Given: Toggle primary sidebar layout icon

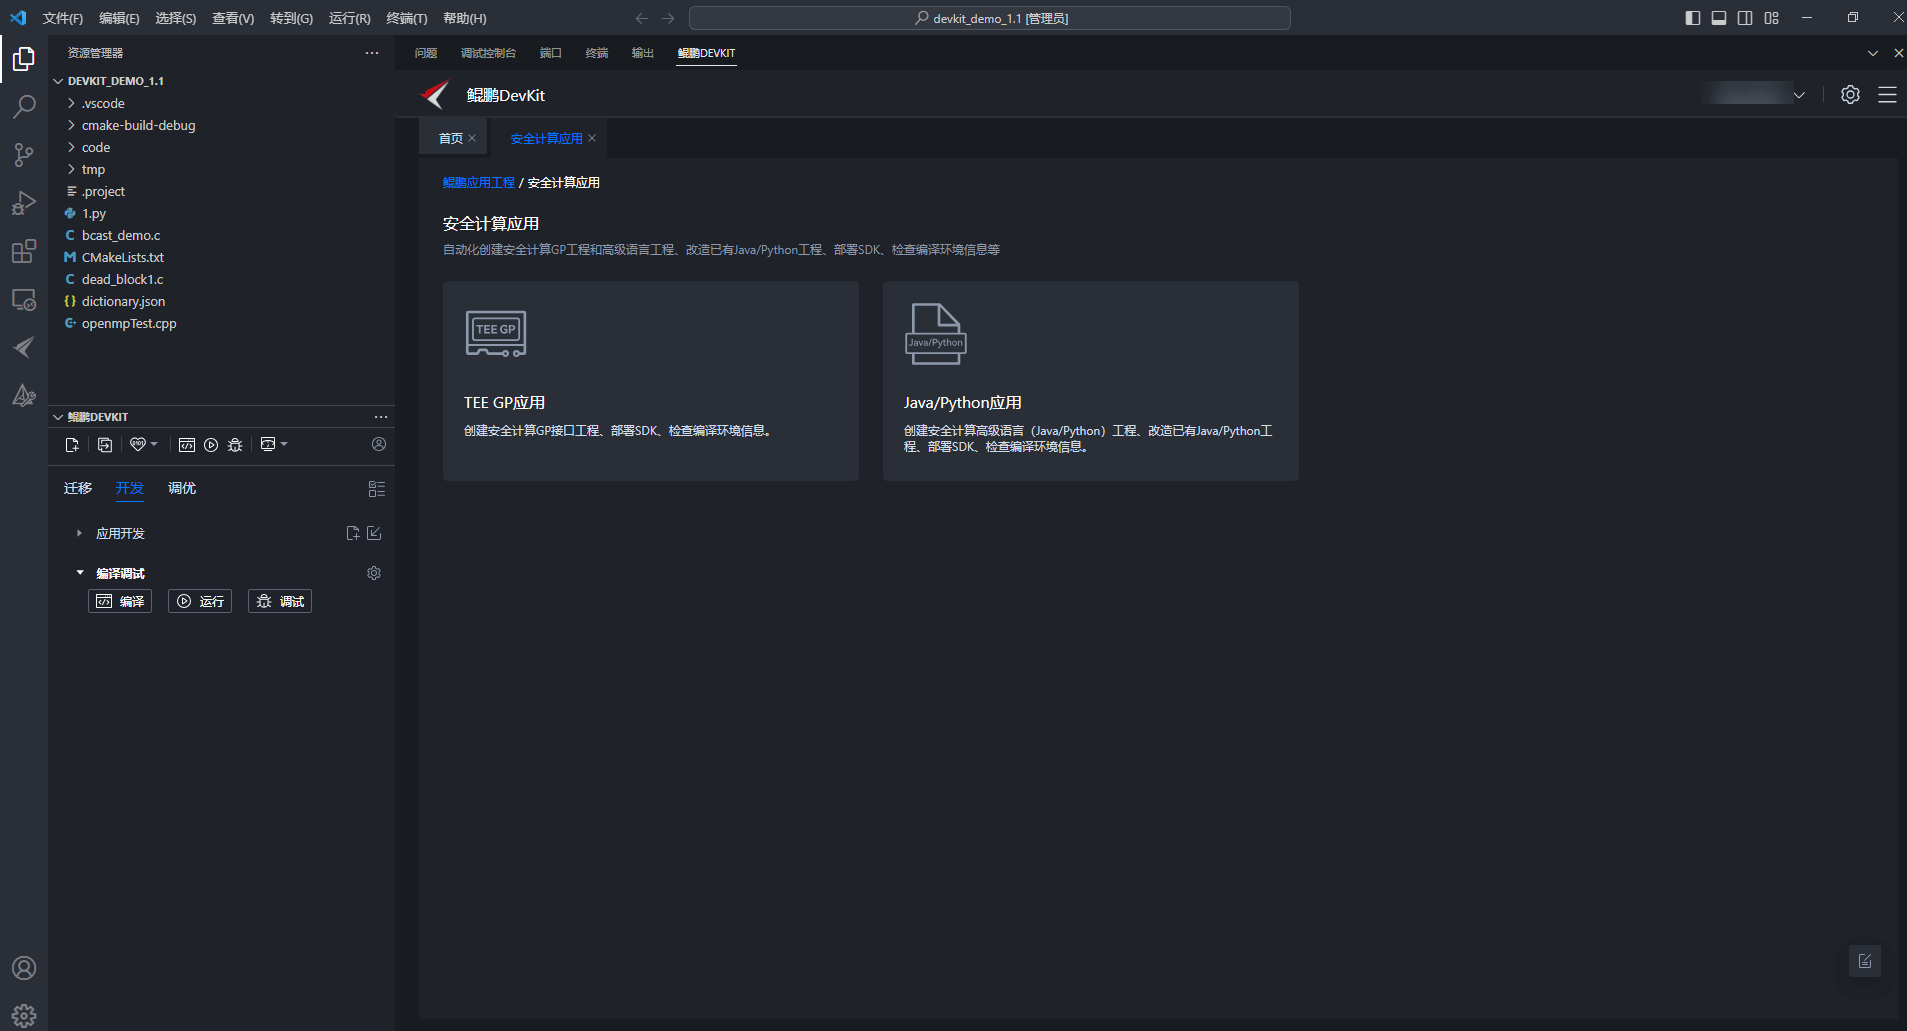Looking at the screenshot, I should [1693, 18].
